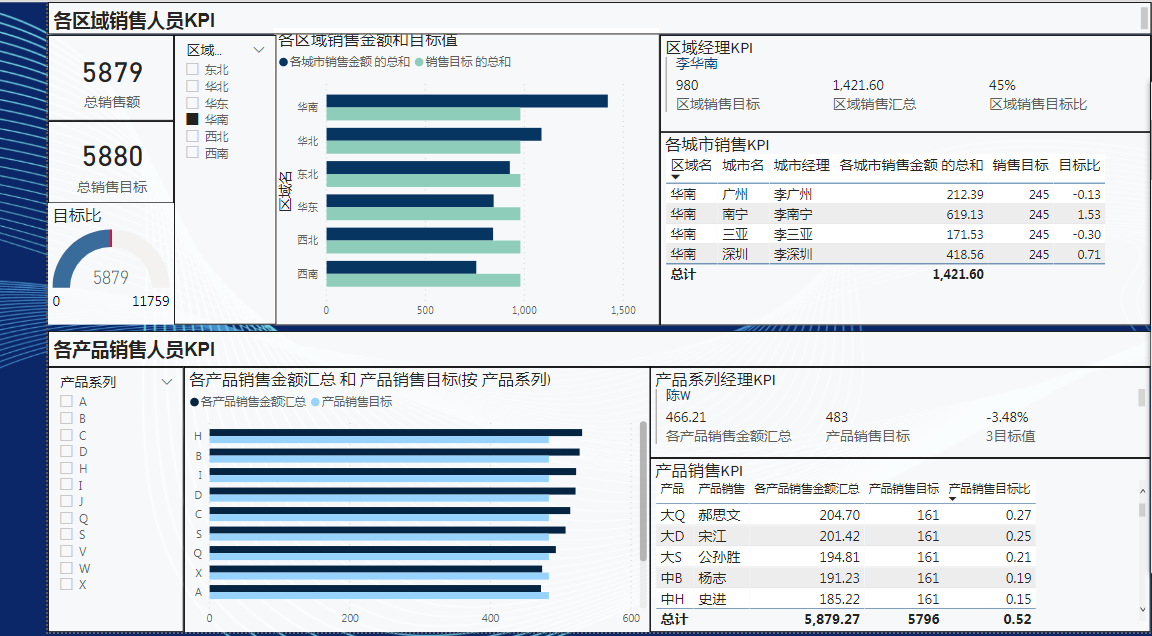The height and width of the screenshot is (636, 1152).
Task: Check product series X in 产品系列 slicer
Action: (x=66, y=585)
